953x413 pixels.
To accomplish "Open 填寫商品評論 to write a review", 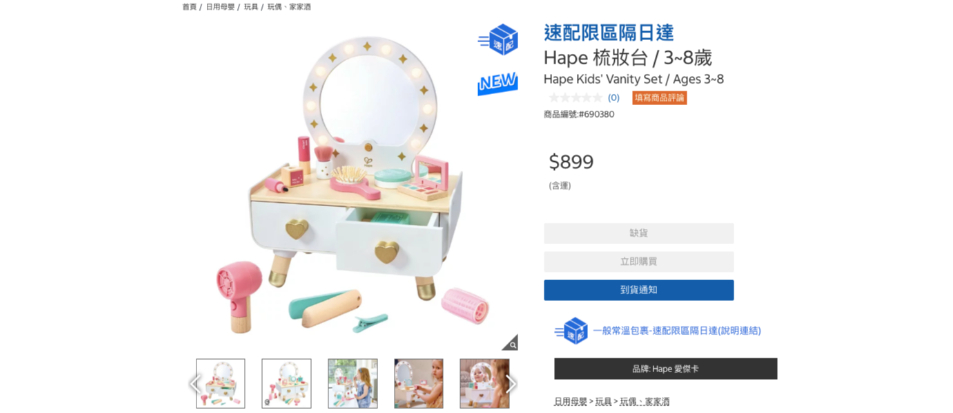I will click(659, 98).
